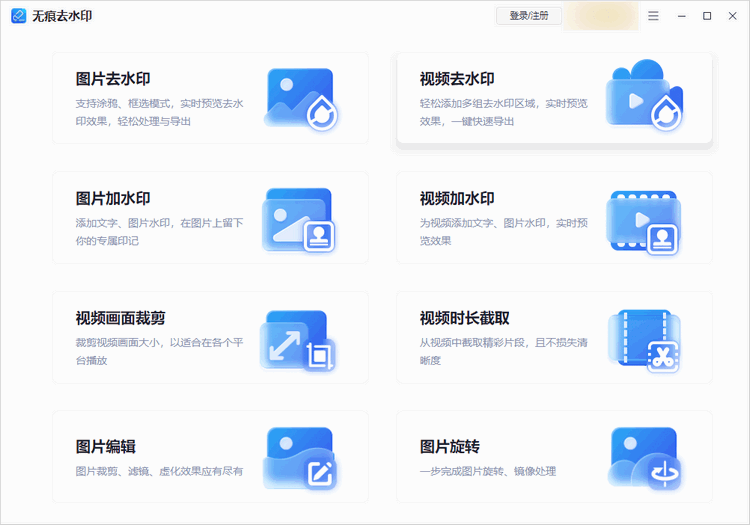
Task: Select the 视频时长截取 heading
Action: point(464,318)
